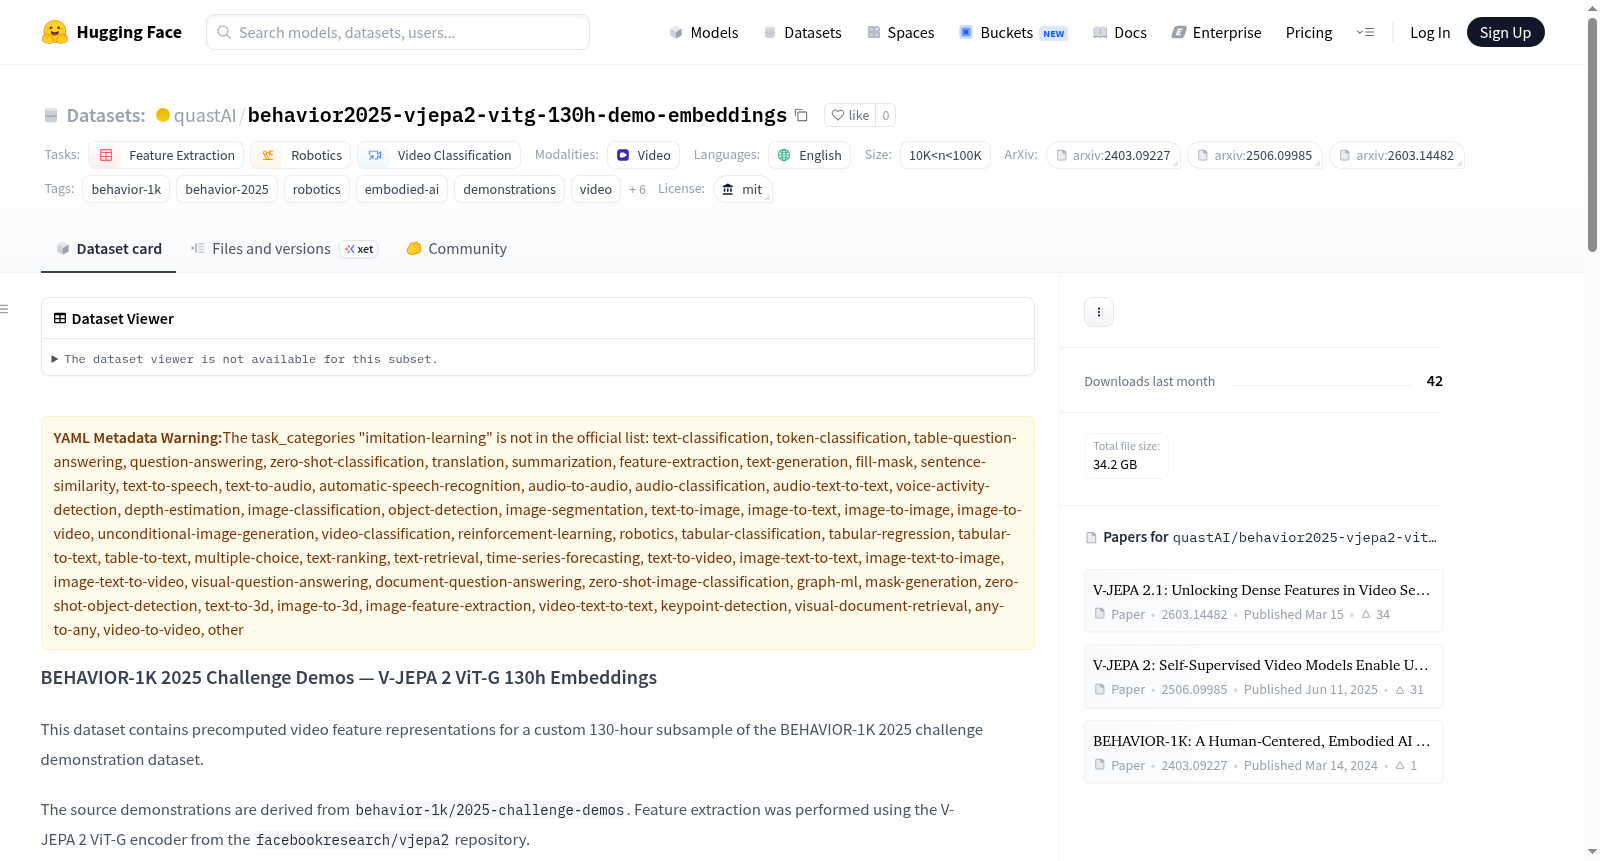Click the like count 0
This screenshot has width=1600, height=861.
[x=886, y=115]
